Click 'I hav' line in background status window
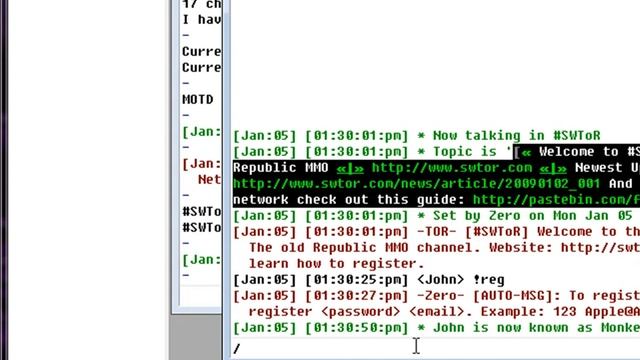Screen dimensions: 640x360 [x=202, y=20]
